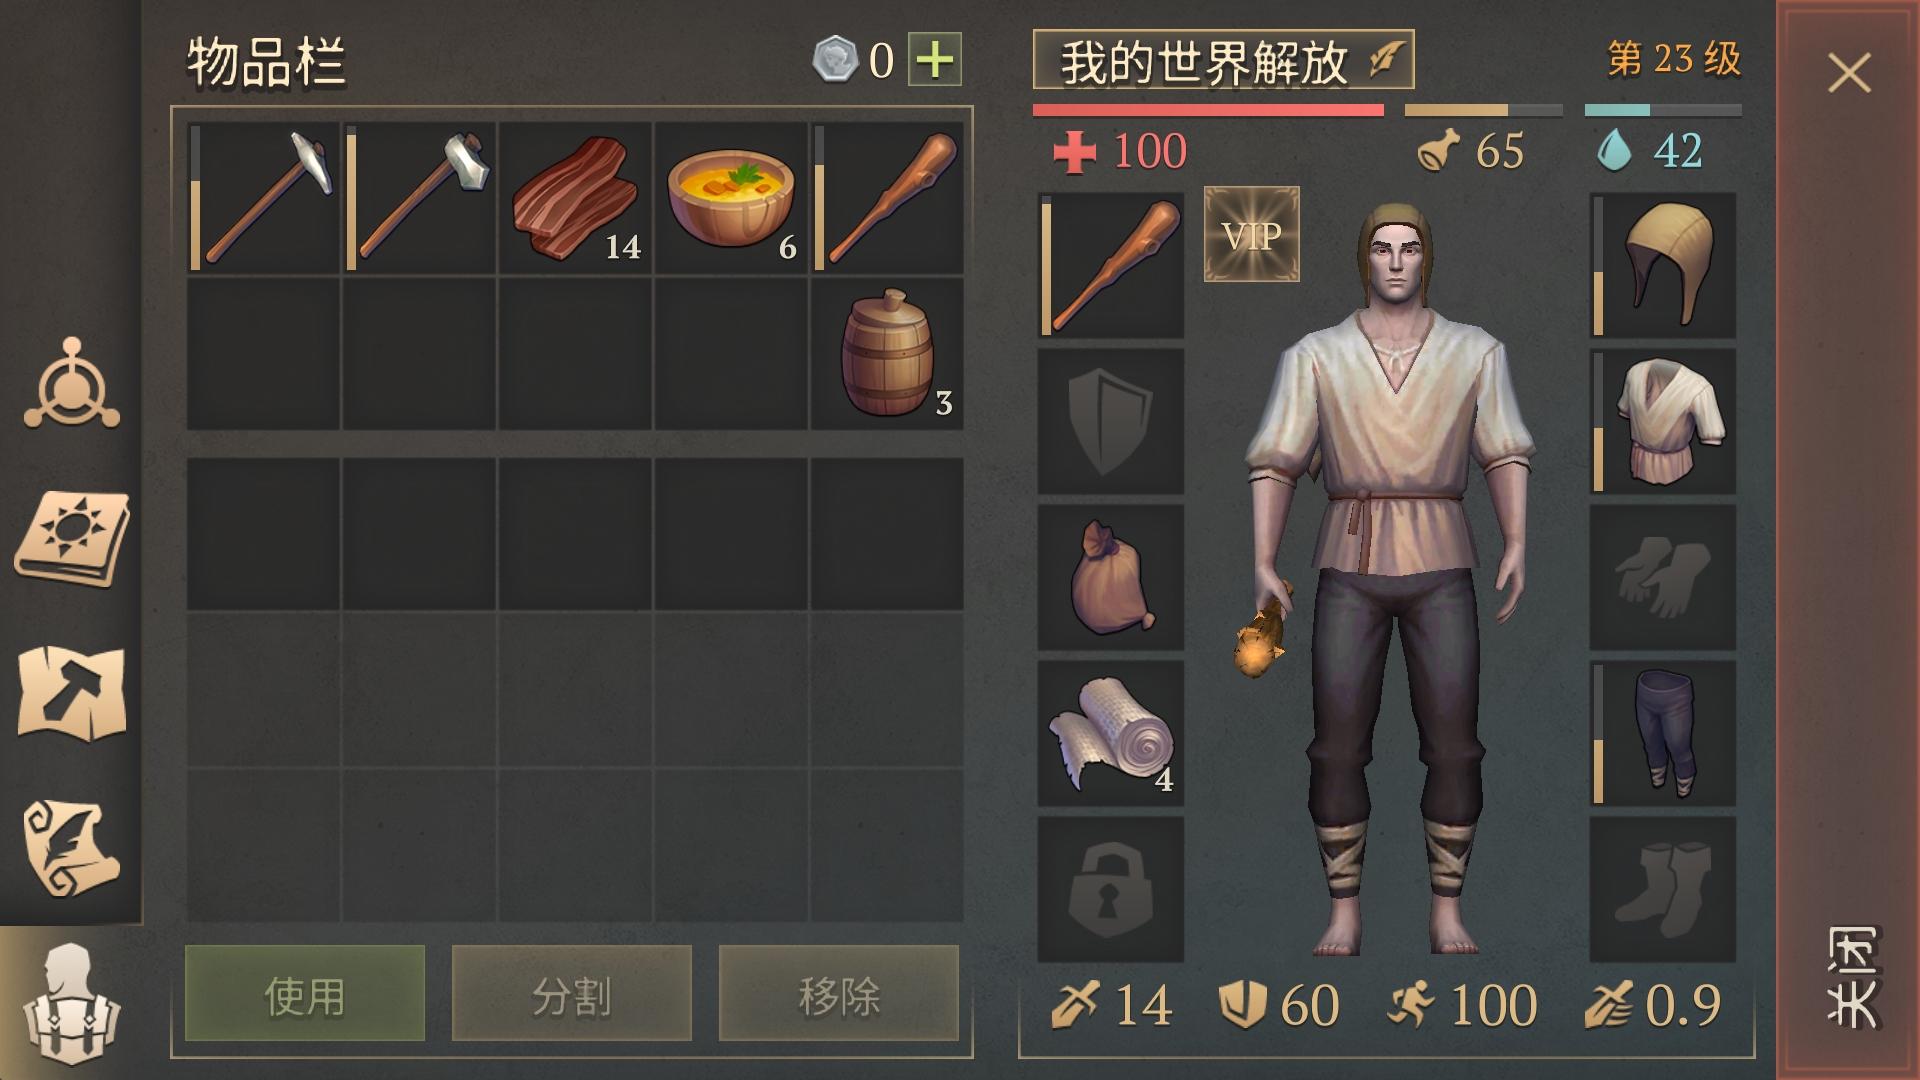Click the 移除 (Remove) button

click(x=839, y=994)
